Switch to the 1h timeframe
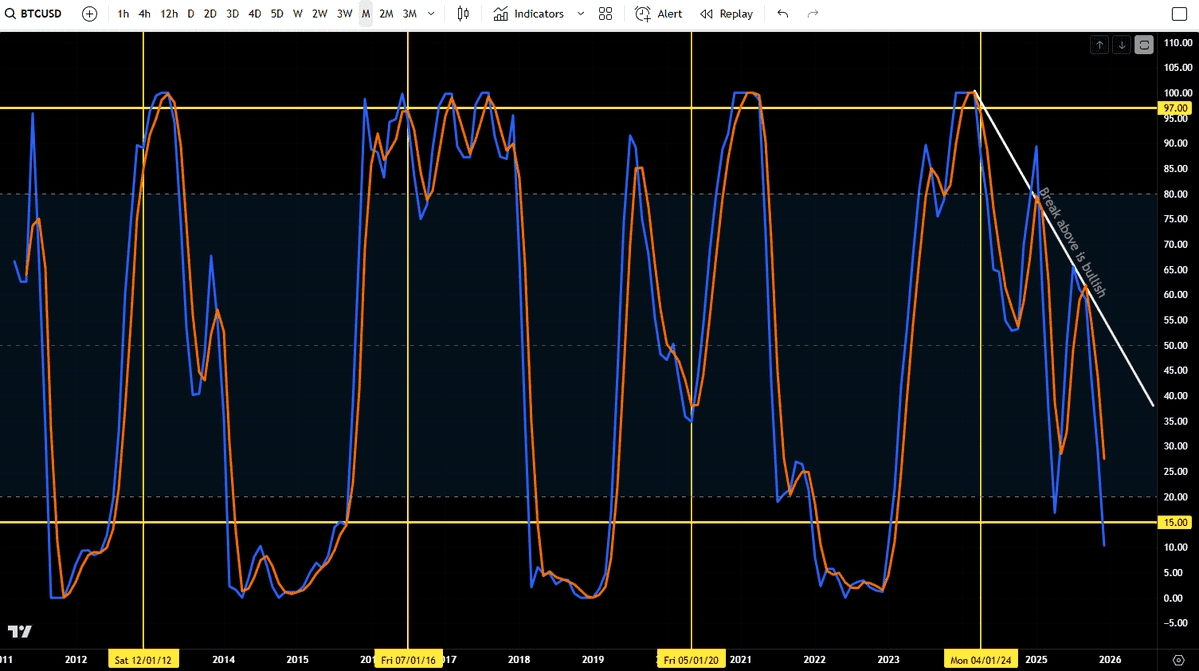Viewport: 1199px width, 671px height. point(123,14)
